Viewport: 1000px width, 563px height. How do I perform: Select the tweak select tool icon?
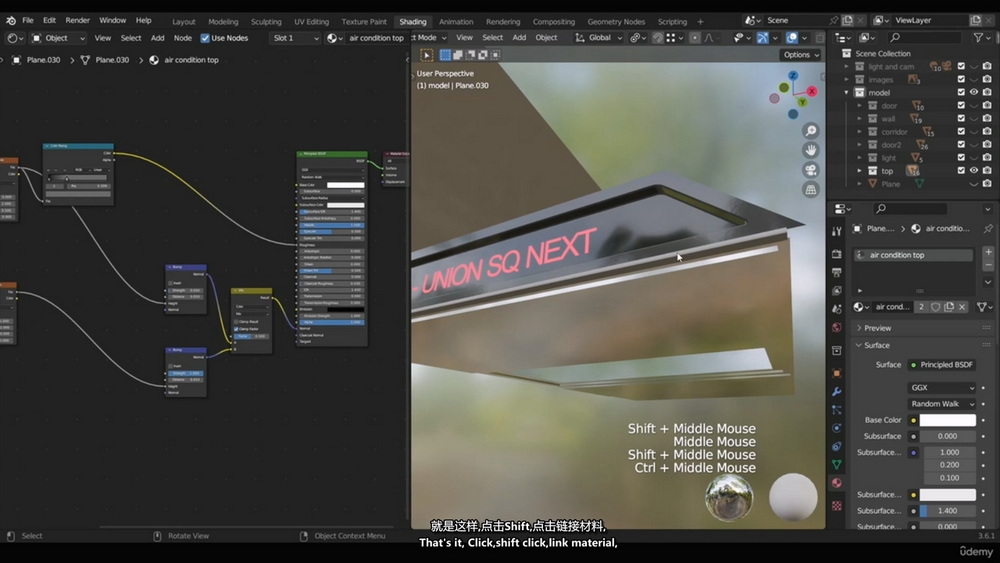[x=427, y=55]
